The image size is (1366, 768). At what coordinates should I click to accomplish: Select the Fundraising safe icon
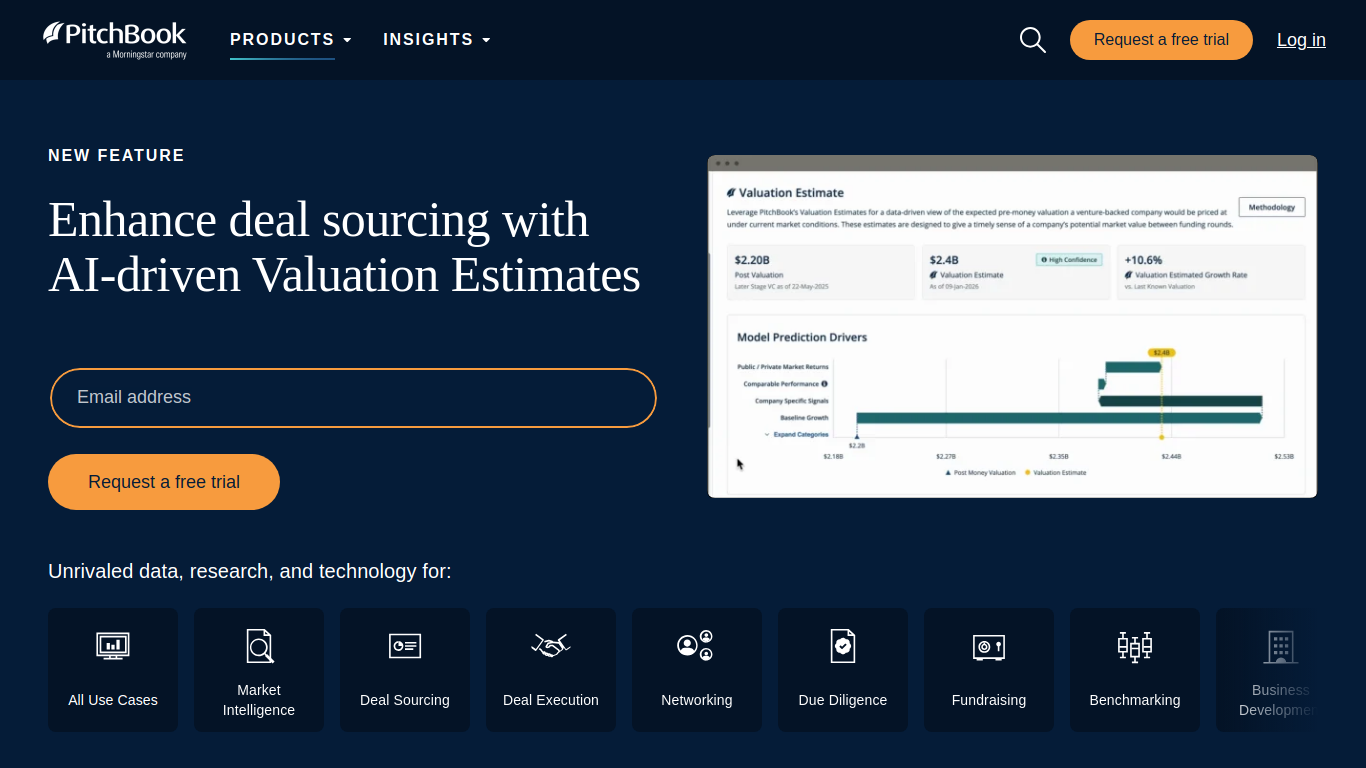coord(989,647)
